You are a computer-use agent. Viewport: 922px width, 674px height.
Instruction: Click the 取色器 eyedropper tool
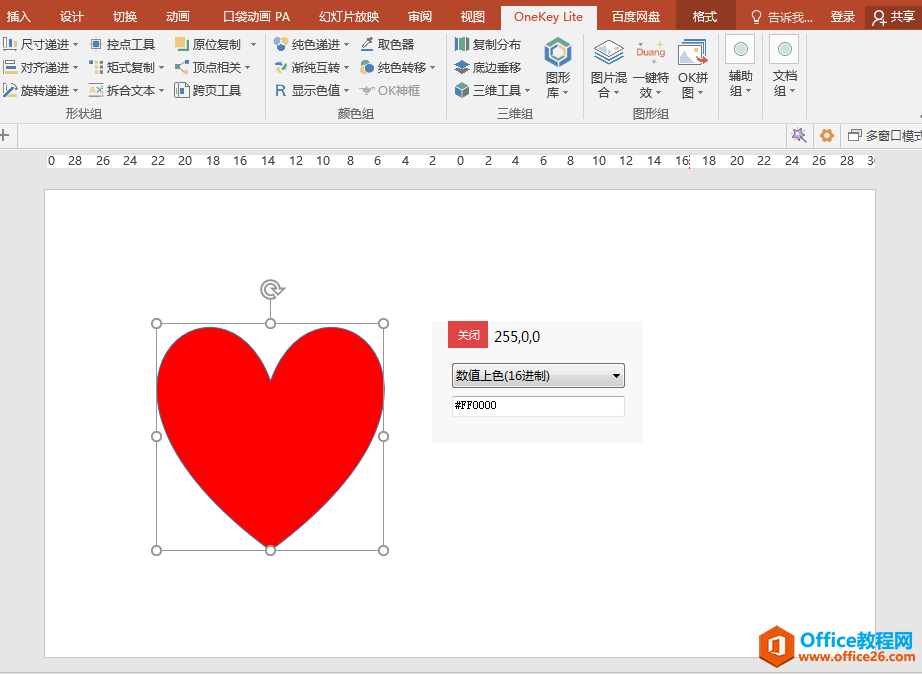(387, 44)
